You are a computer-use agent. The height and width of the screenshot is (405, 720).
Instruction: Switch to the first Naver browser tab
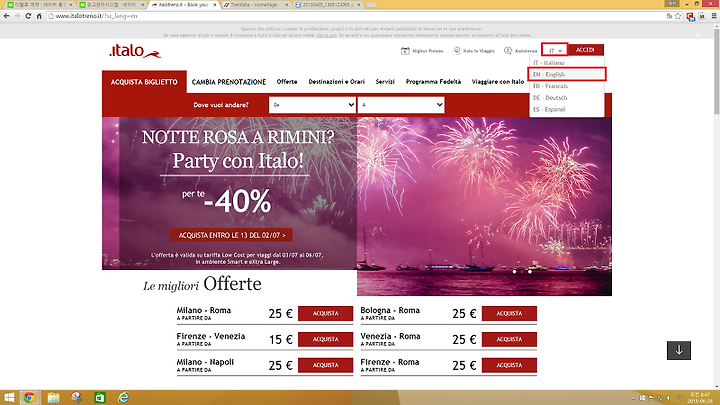[40, 5]
